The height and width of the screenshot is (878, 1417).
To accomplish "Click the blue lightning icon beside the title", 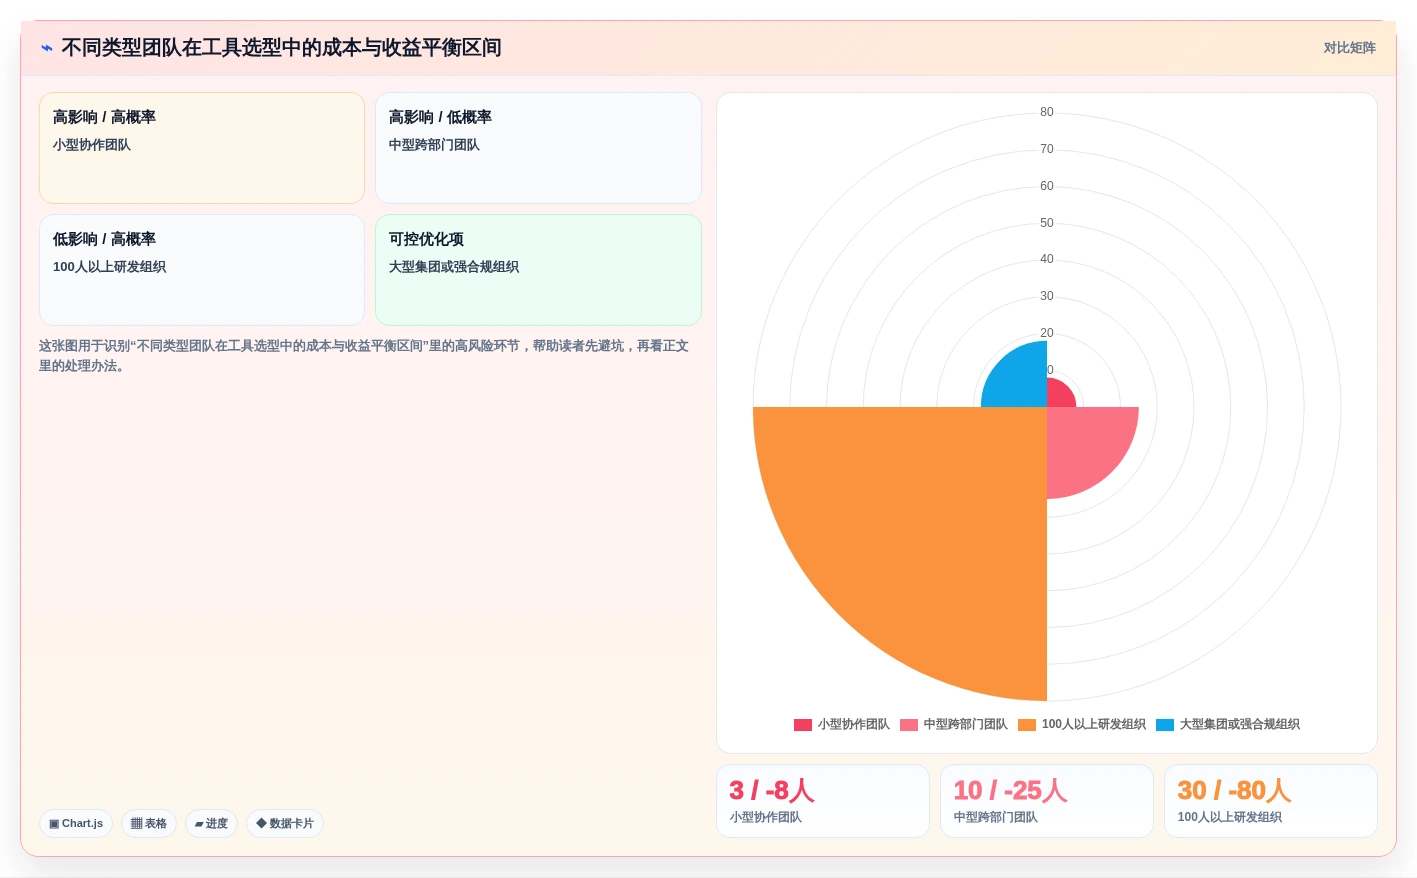I will tap(47, 48).
